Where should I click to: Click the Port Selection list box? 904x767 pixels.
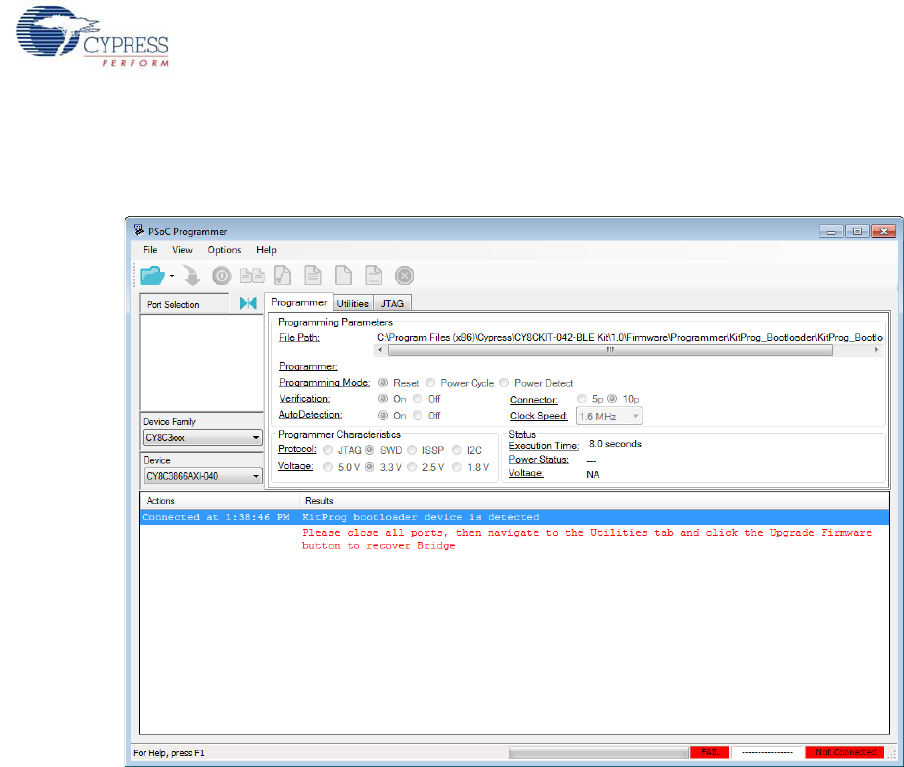tap(201, 363)
